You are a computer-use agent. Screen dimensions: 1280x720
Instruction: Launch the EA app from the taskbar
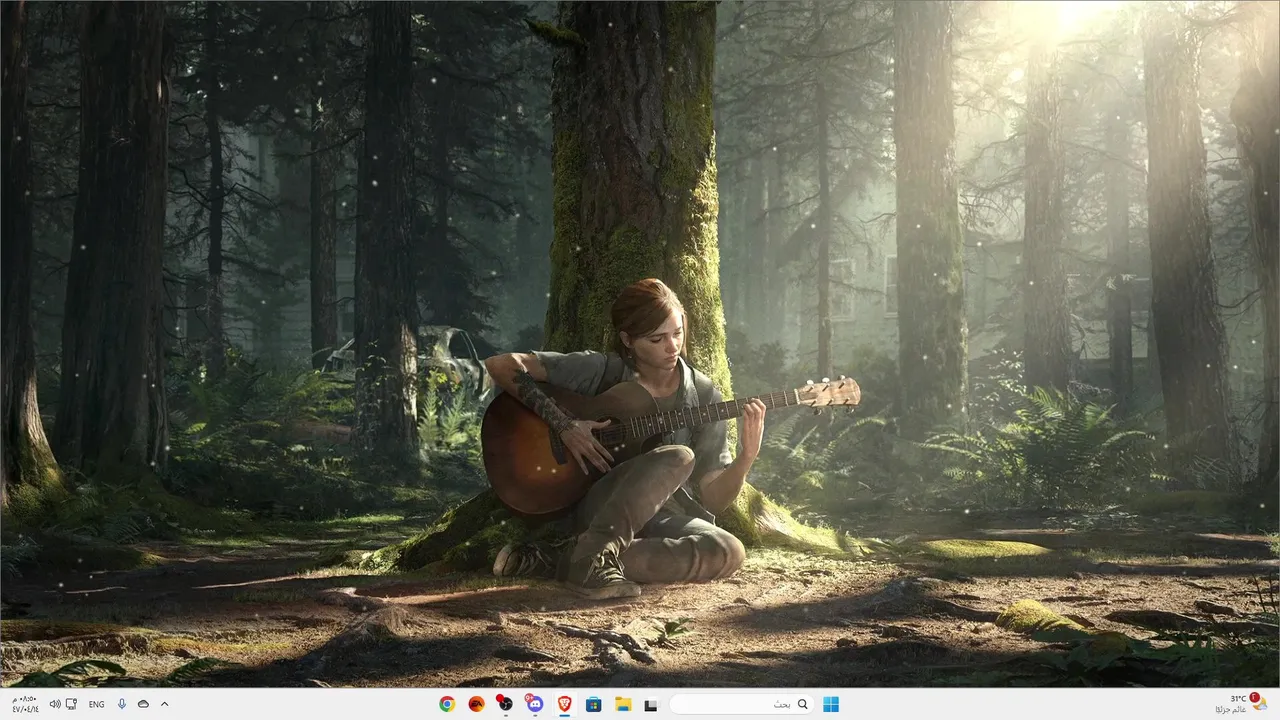pos(476,704)
